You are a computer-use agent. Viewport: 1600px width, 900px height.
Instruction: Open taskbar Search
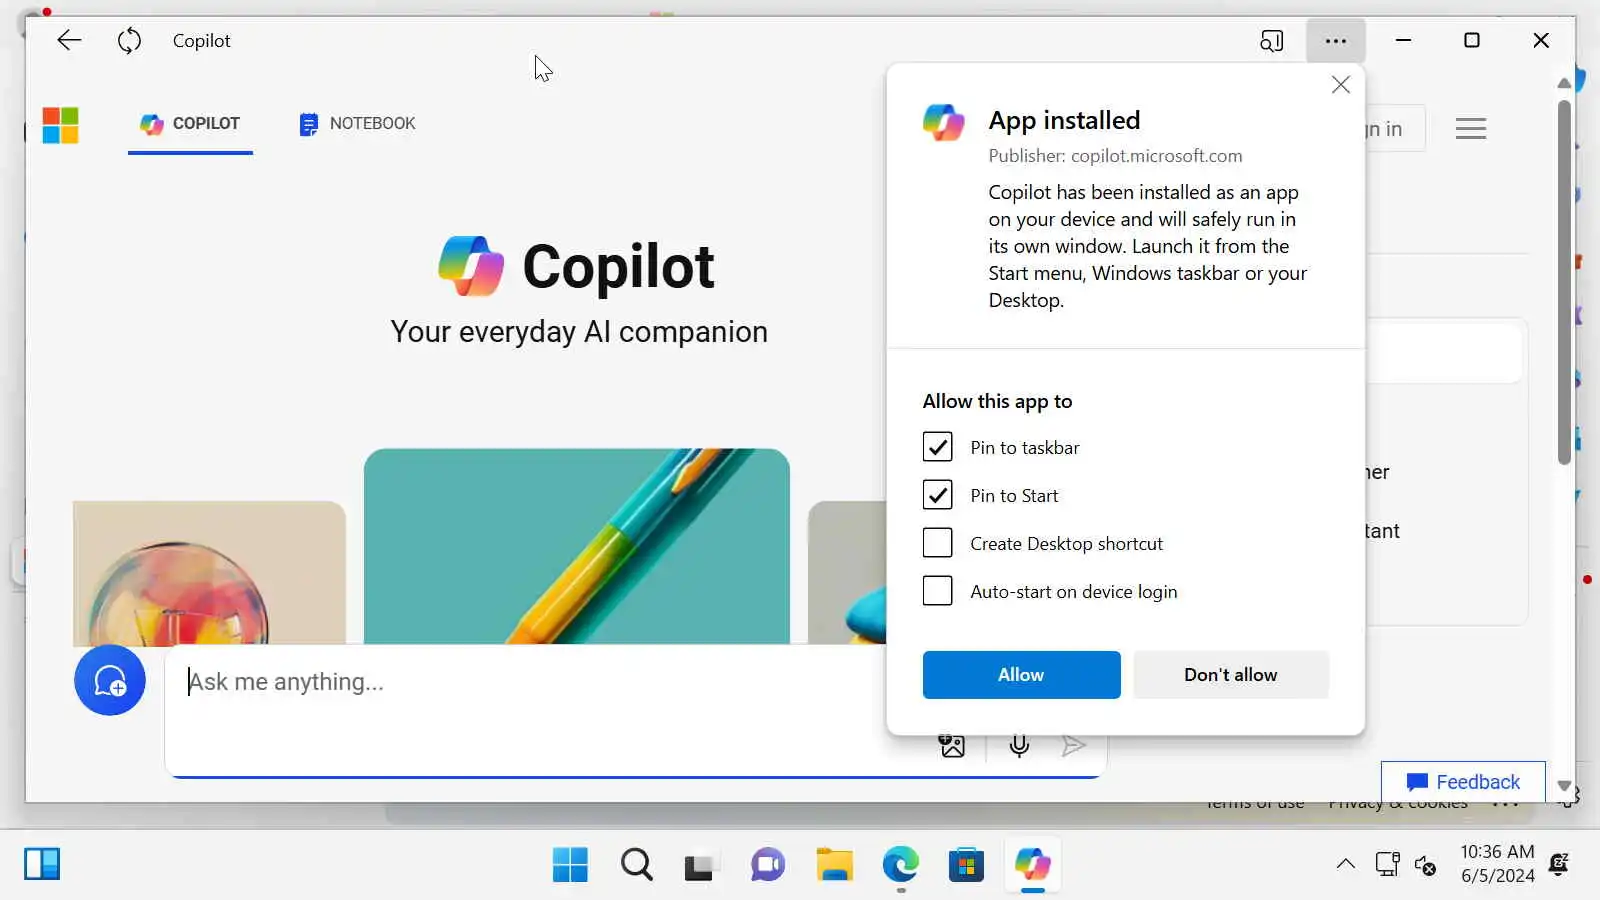[x=636, y=864]
